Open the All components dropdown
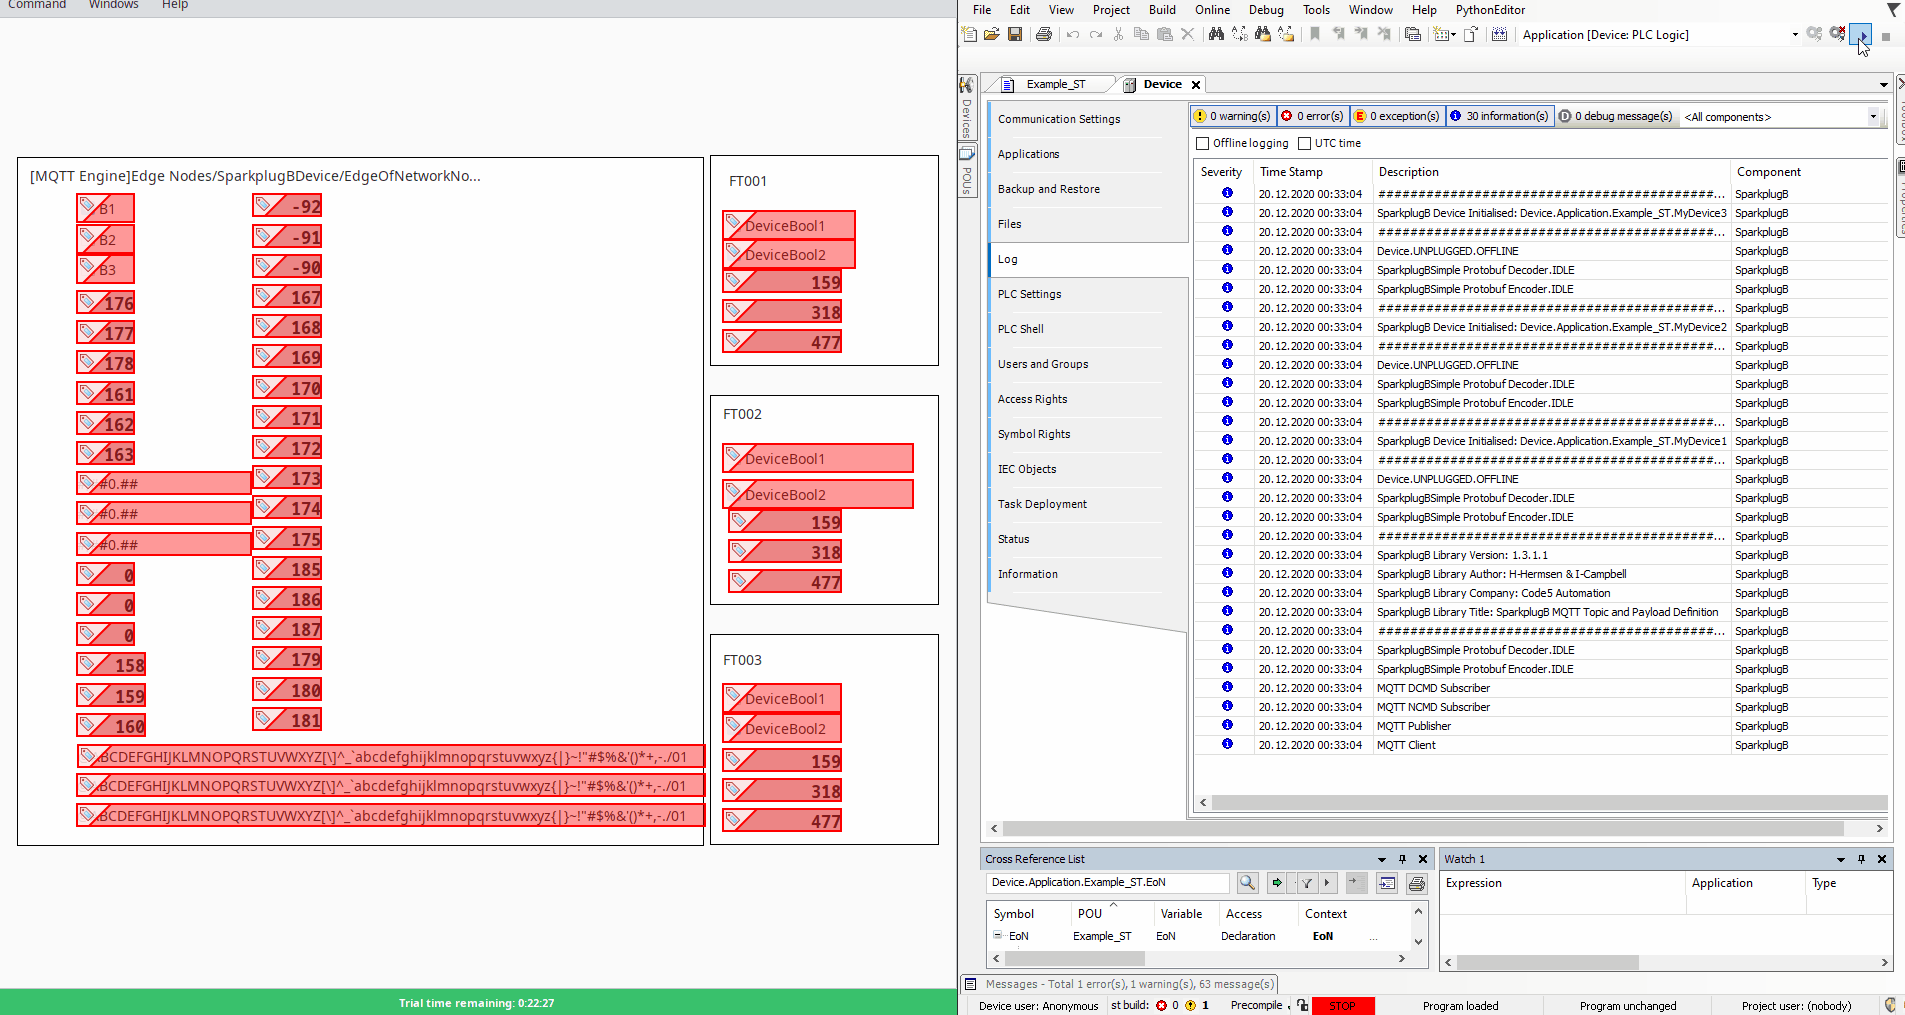 (1873, 117)
